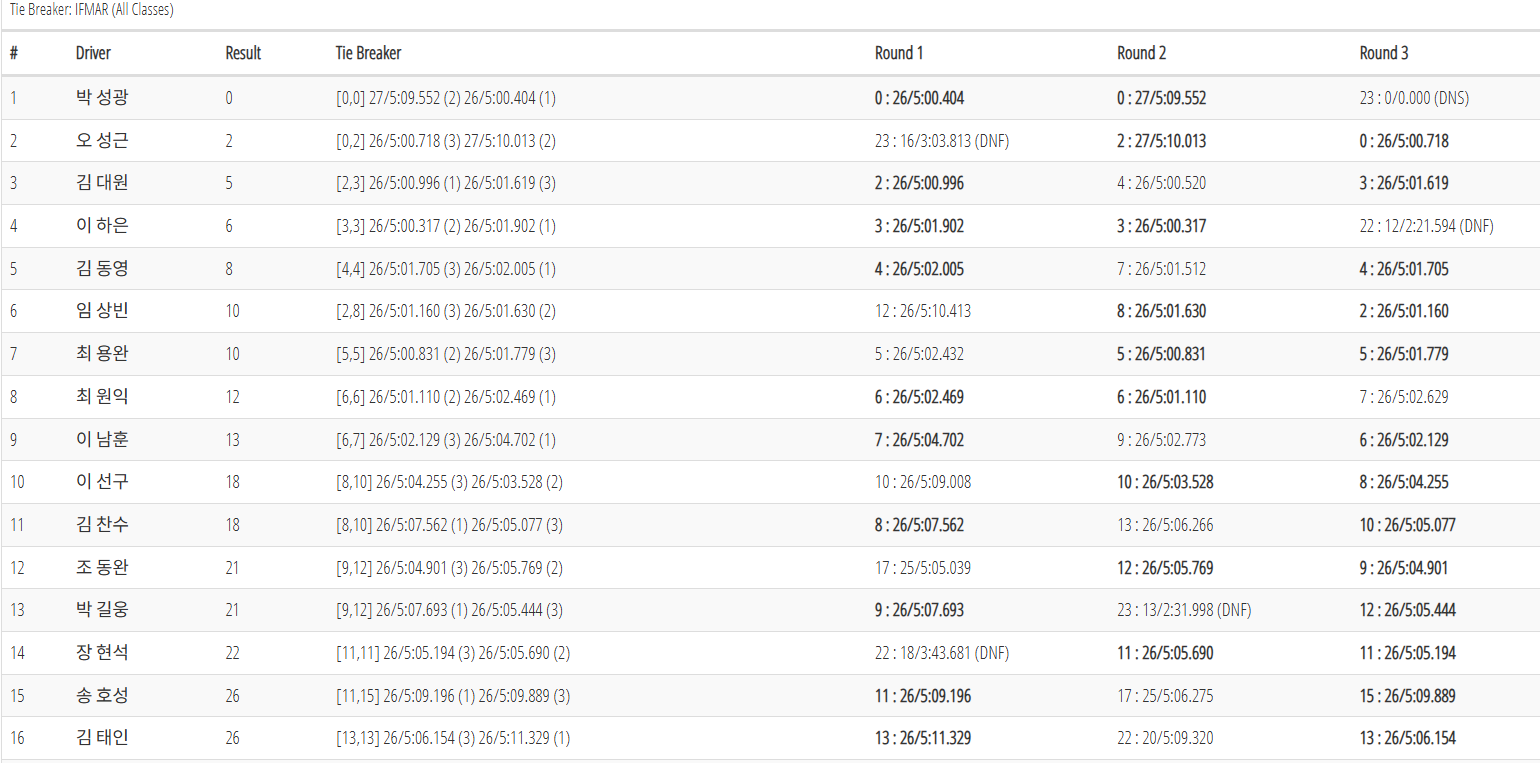Screen dimensions: 1540x763
Task: Select driver 김 대원 name
Action: pyautogui.click(x=102, y=183)
